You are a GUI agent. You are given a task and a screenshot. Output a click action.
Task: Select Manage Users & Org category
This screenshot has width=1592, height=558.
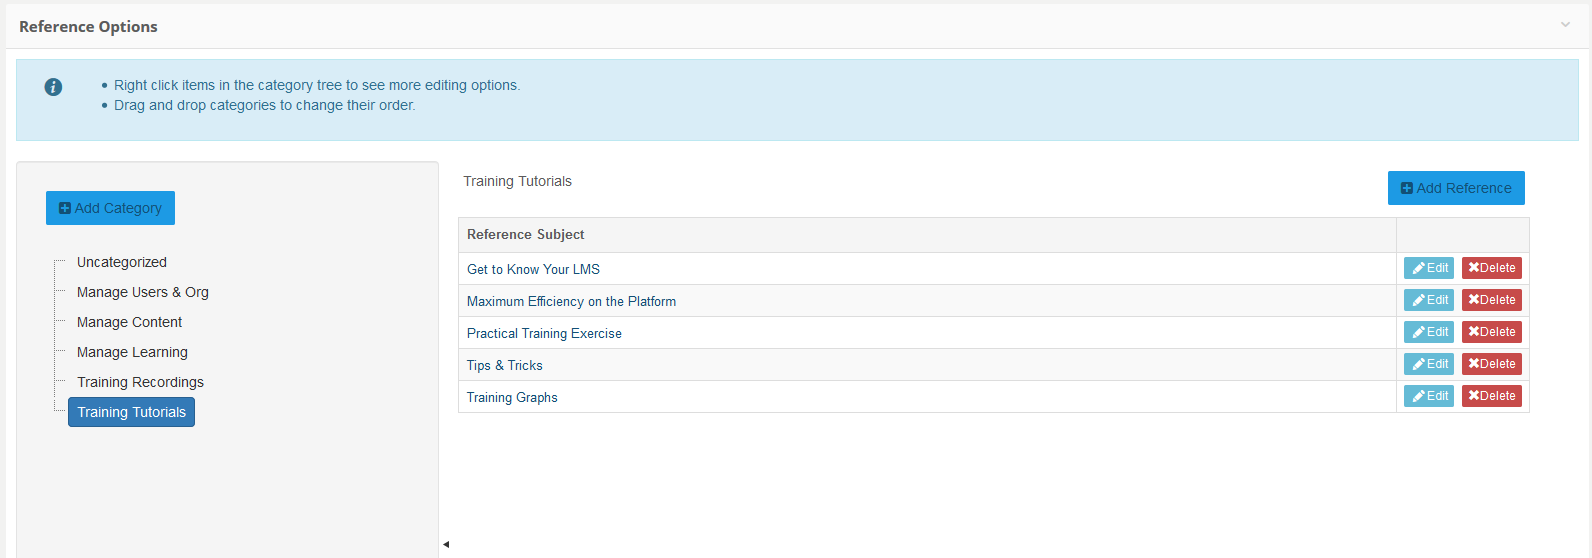(x=143, y=292)
